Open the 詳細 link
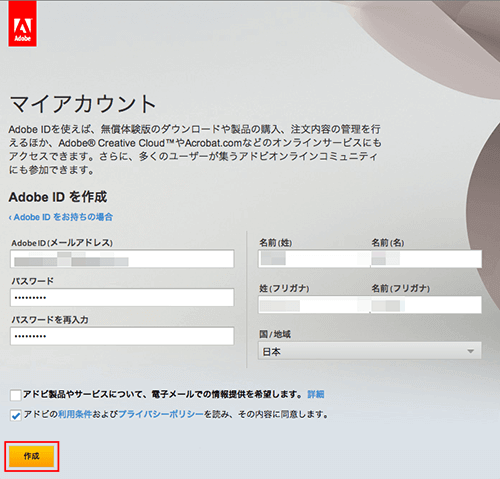The height and width of the screenshot is (479, 500). pos(316,394)
